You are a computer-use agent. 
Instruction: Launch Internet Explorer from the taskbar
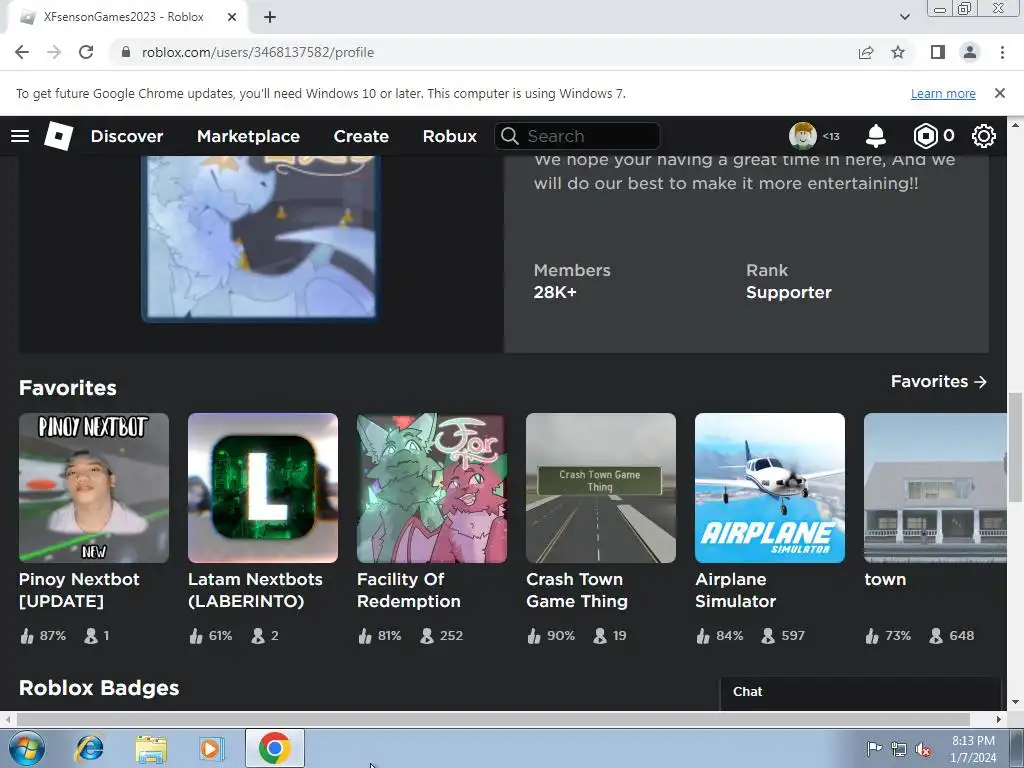(x=89, y=748)
